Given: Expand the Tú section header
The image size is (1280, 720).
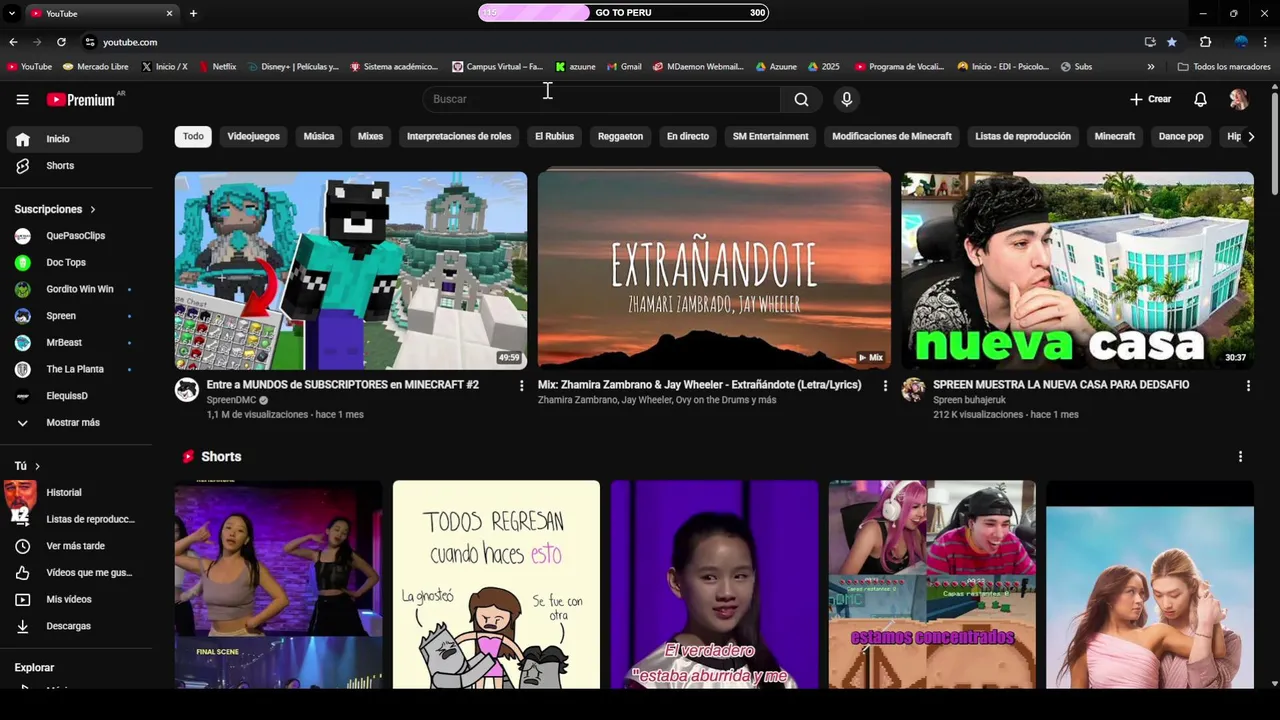Looking at the screenshot, I should 27,466.
